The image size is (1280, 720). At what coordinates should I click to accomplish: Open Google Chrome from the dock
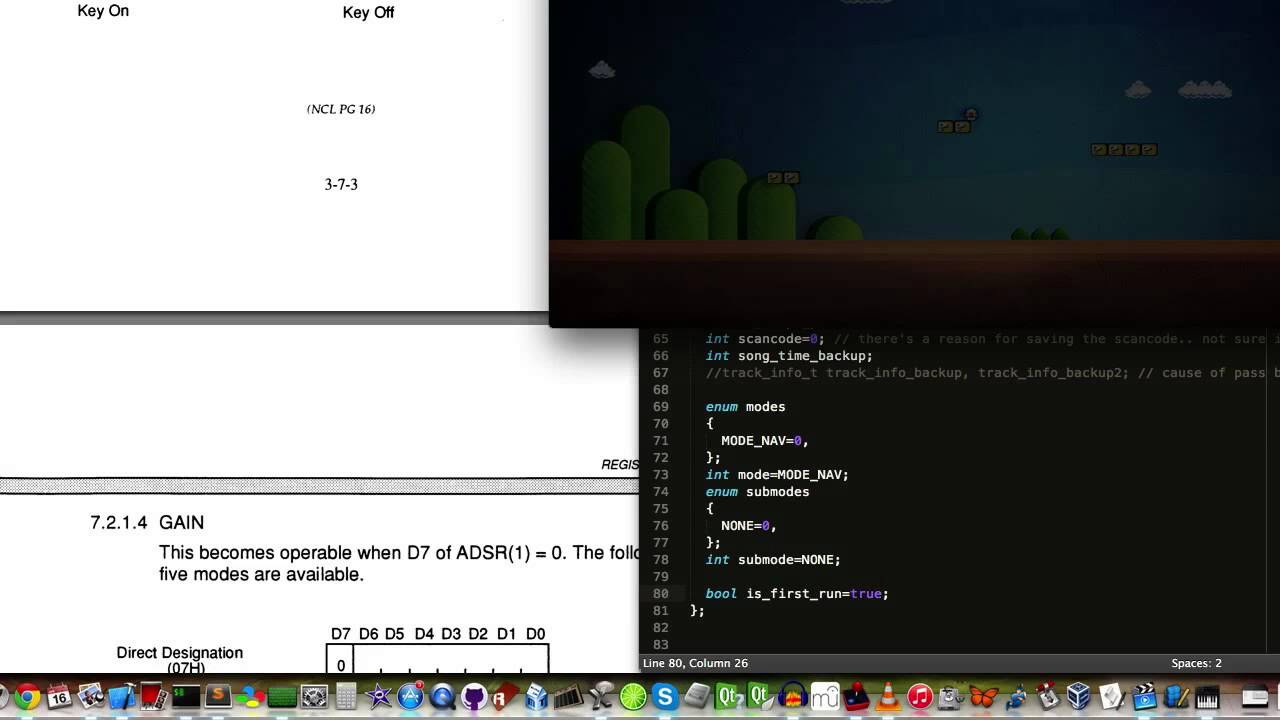click(x=27, y=696)
